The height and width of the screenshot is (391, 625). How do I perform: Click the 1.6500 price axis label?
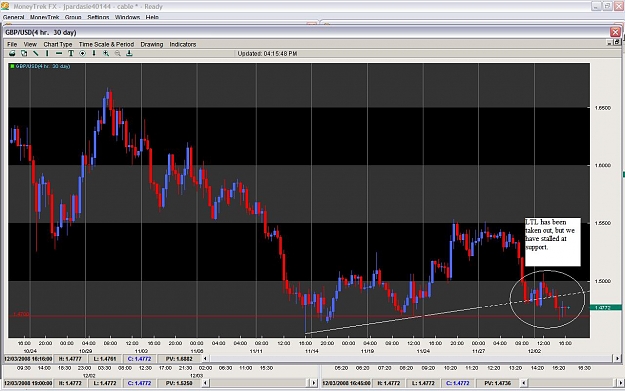(602, 108)
